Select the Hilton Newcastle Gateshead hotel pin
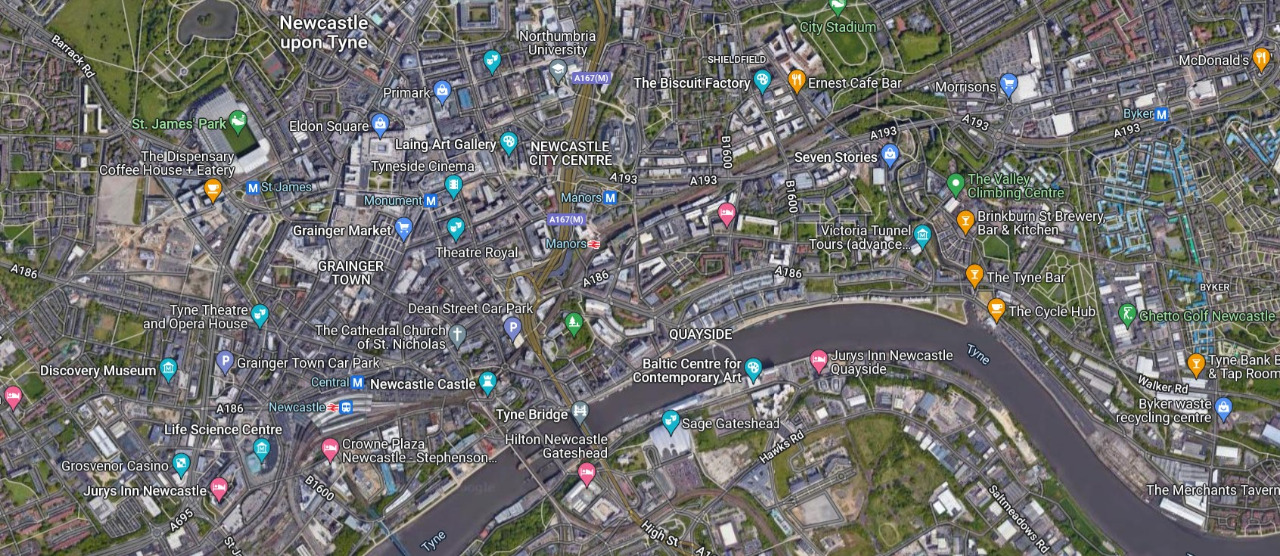 [587, 473]
